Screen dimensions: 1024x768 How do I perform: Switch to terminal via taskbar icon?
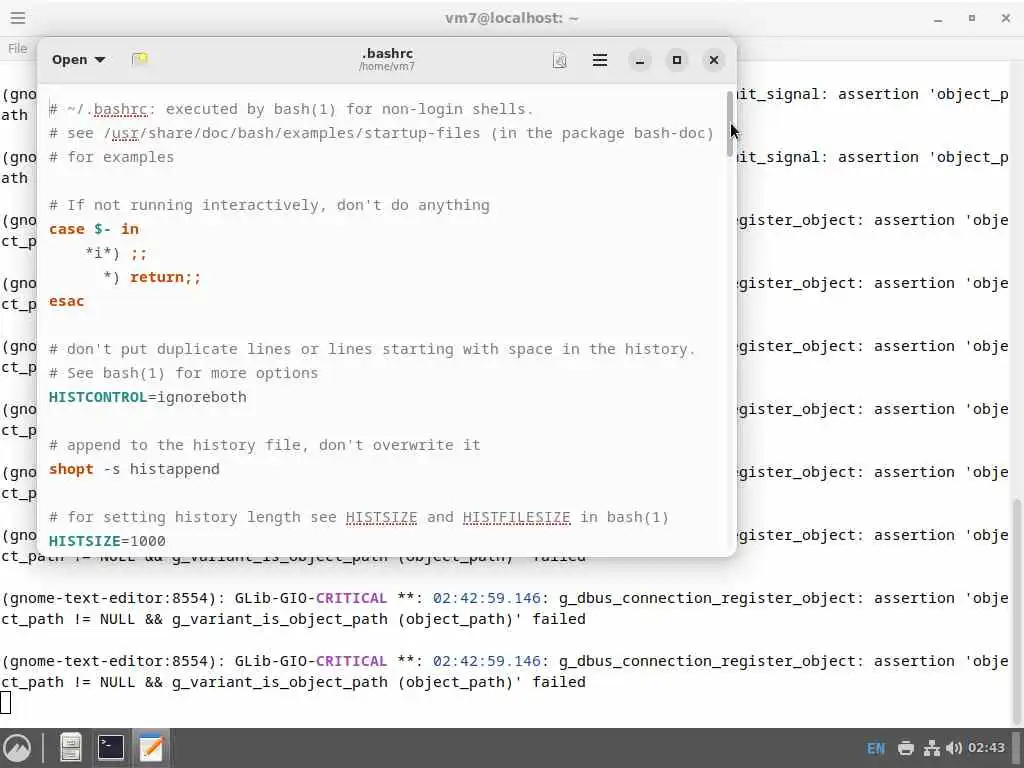[111, 748]
